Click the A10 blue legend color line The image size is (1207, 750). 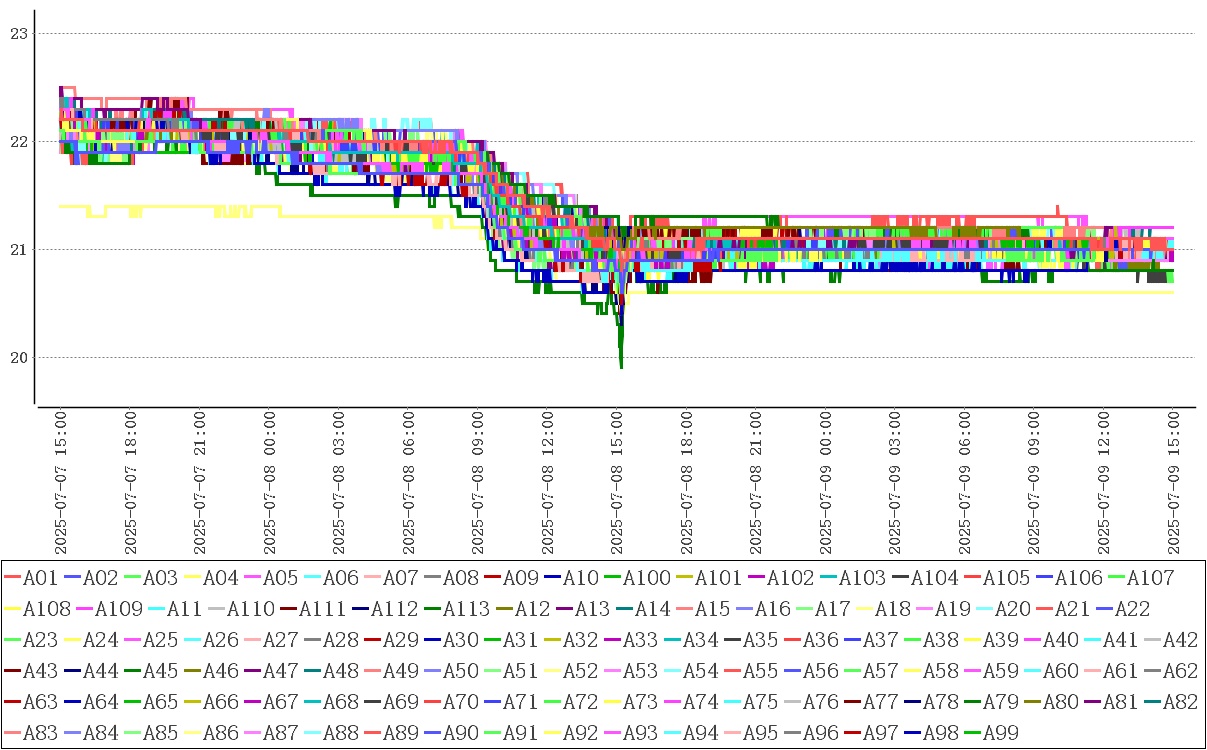point(553,578)
